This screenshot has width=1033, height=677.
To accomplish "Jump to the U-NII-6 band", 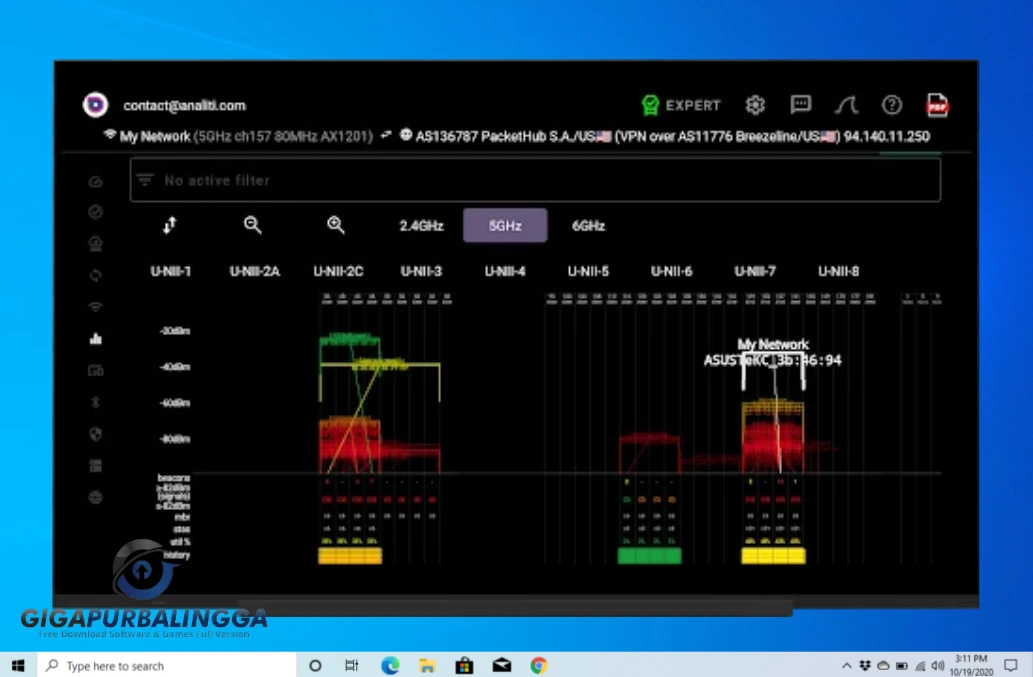I will coord(672,271).
